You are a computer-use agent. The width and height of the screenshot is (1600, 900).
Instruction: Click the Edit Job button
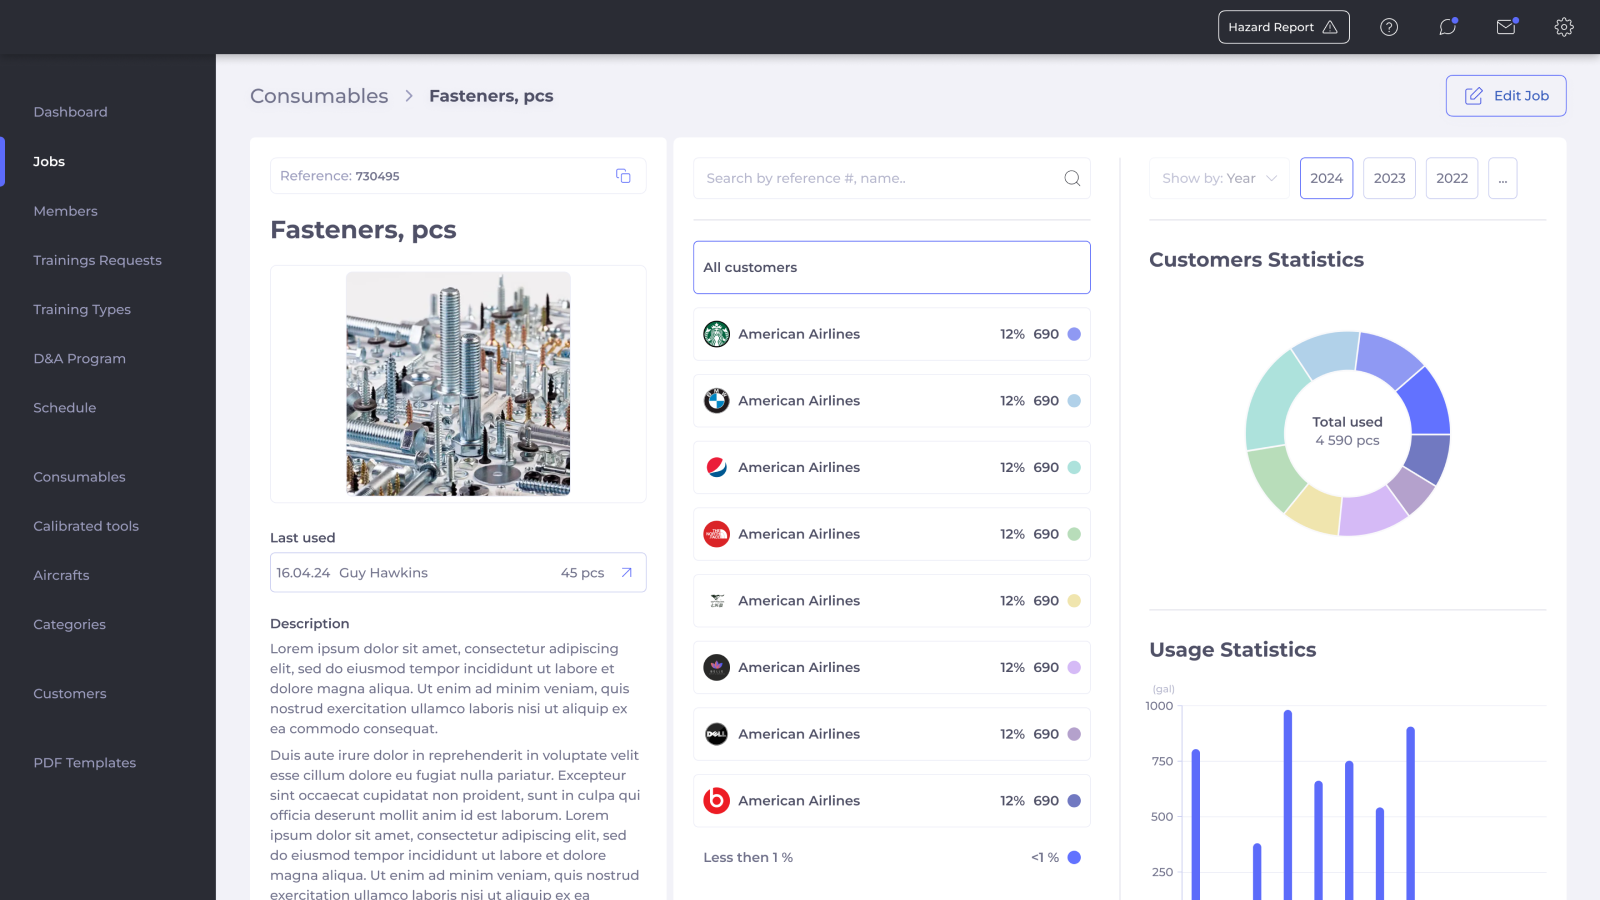[1506, 96]
